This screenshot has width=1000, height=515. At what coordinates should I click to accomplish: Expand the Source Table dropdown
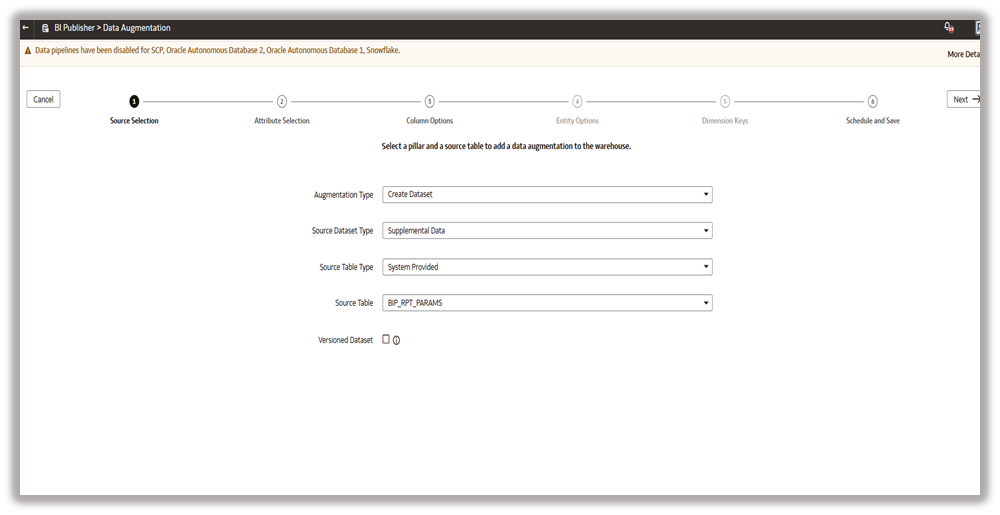click(x=547, y=303)
